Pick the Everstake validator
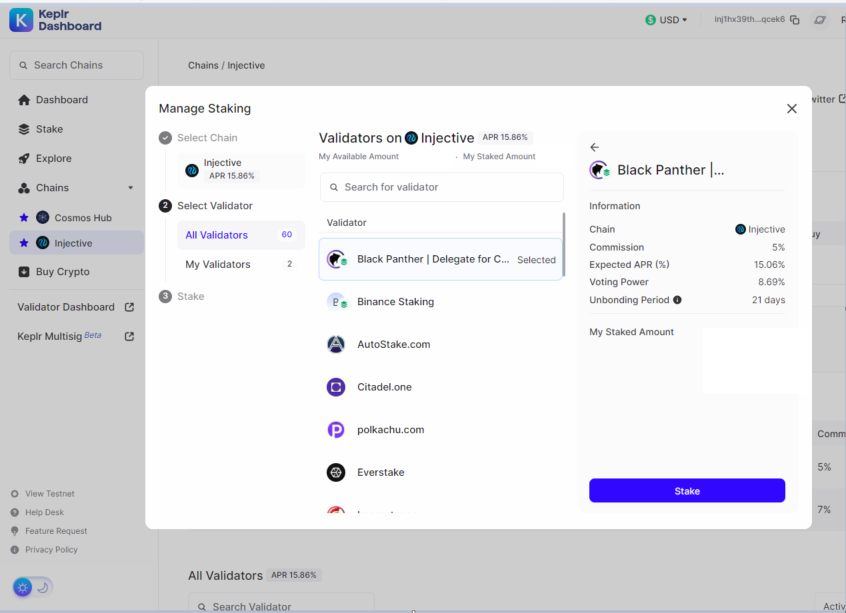This screenshot has width=846, height=613. 440,472
